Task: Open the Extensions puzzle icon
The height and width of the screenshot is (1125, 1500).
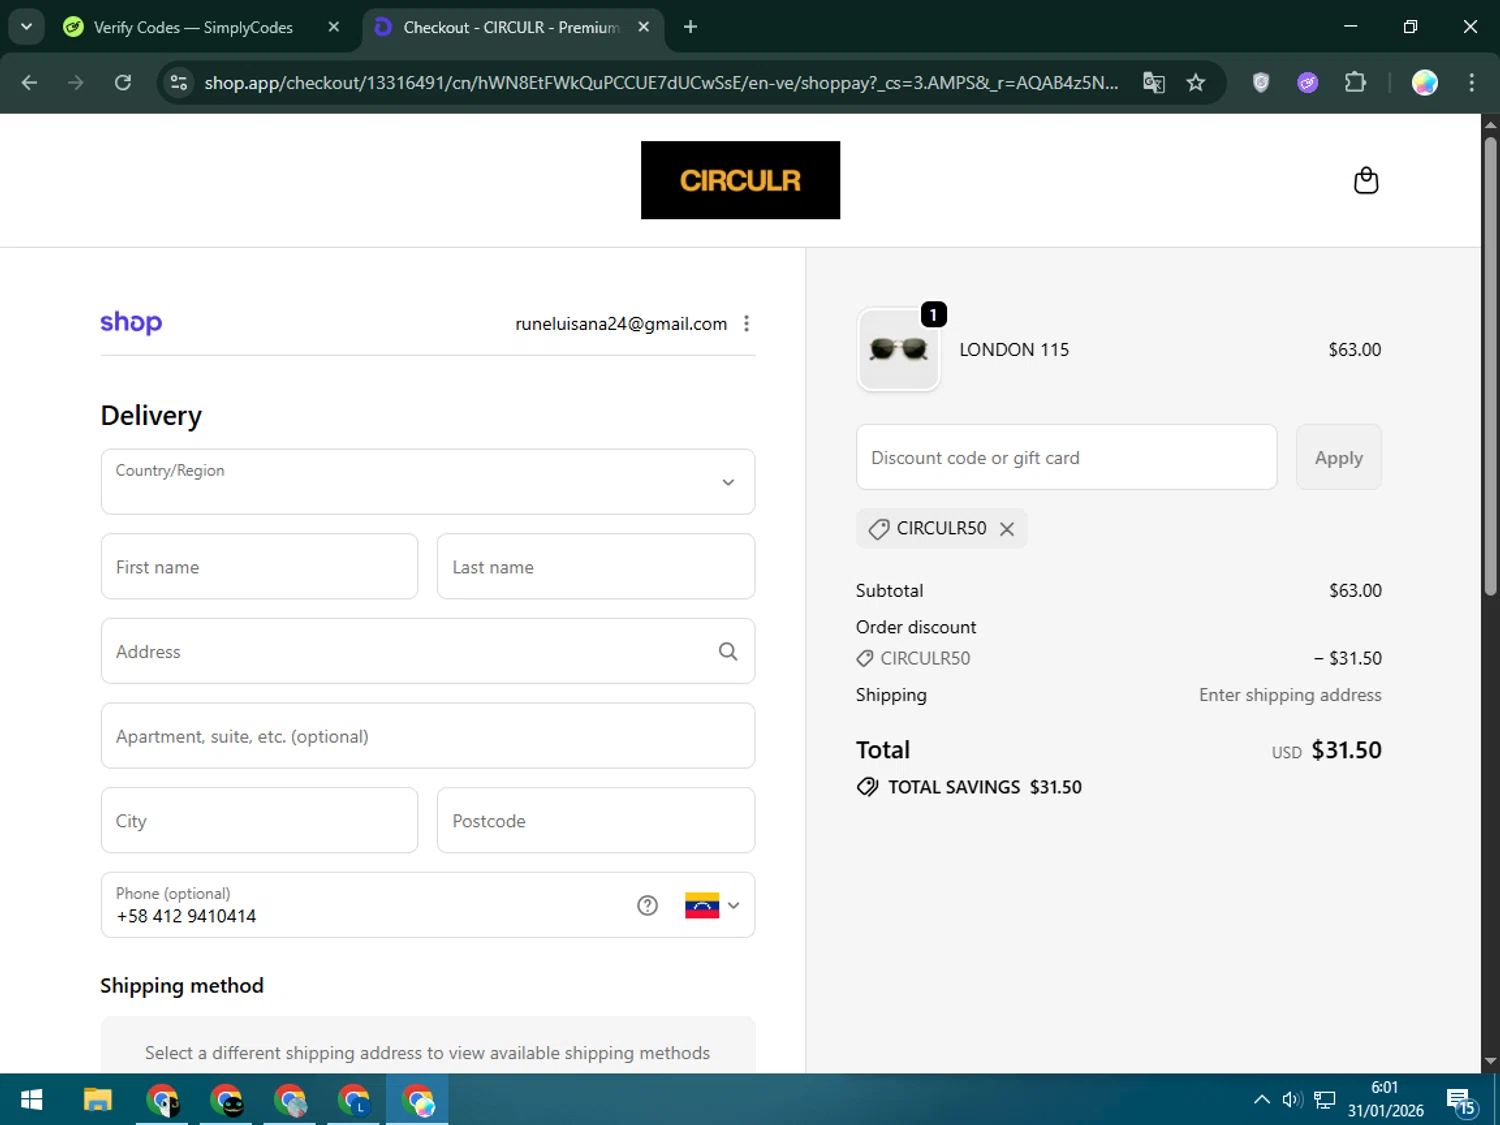Action: point(1355,83)
